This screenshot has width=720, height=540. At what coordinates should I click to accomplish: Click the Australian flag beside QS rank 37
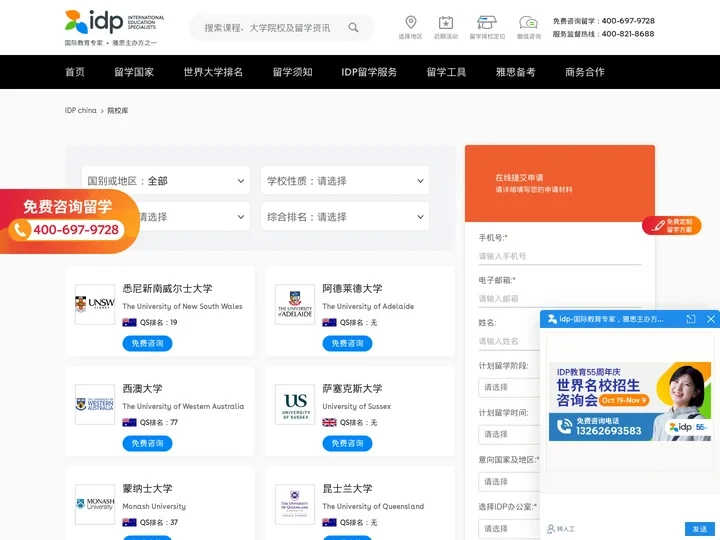coord(129,523)
